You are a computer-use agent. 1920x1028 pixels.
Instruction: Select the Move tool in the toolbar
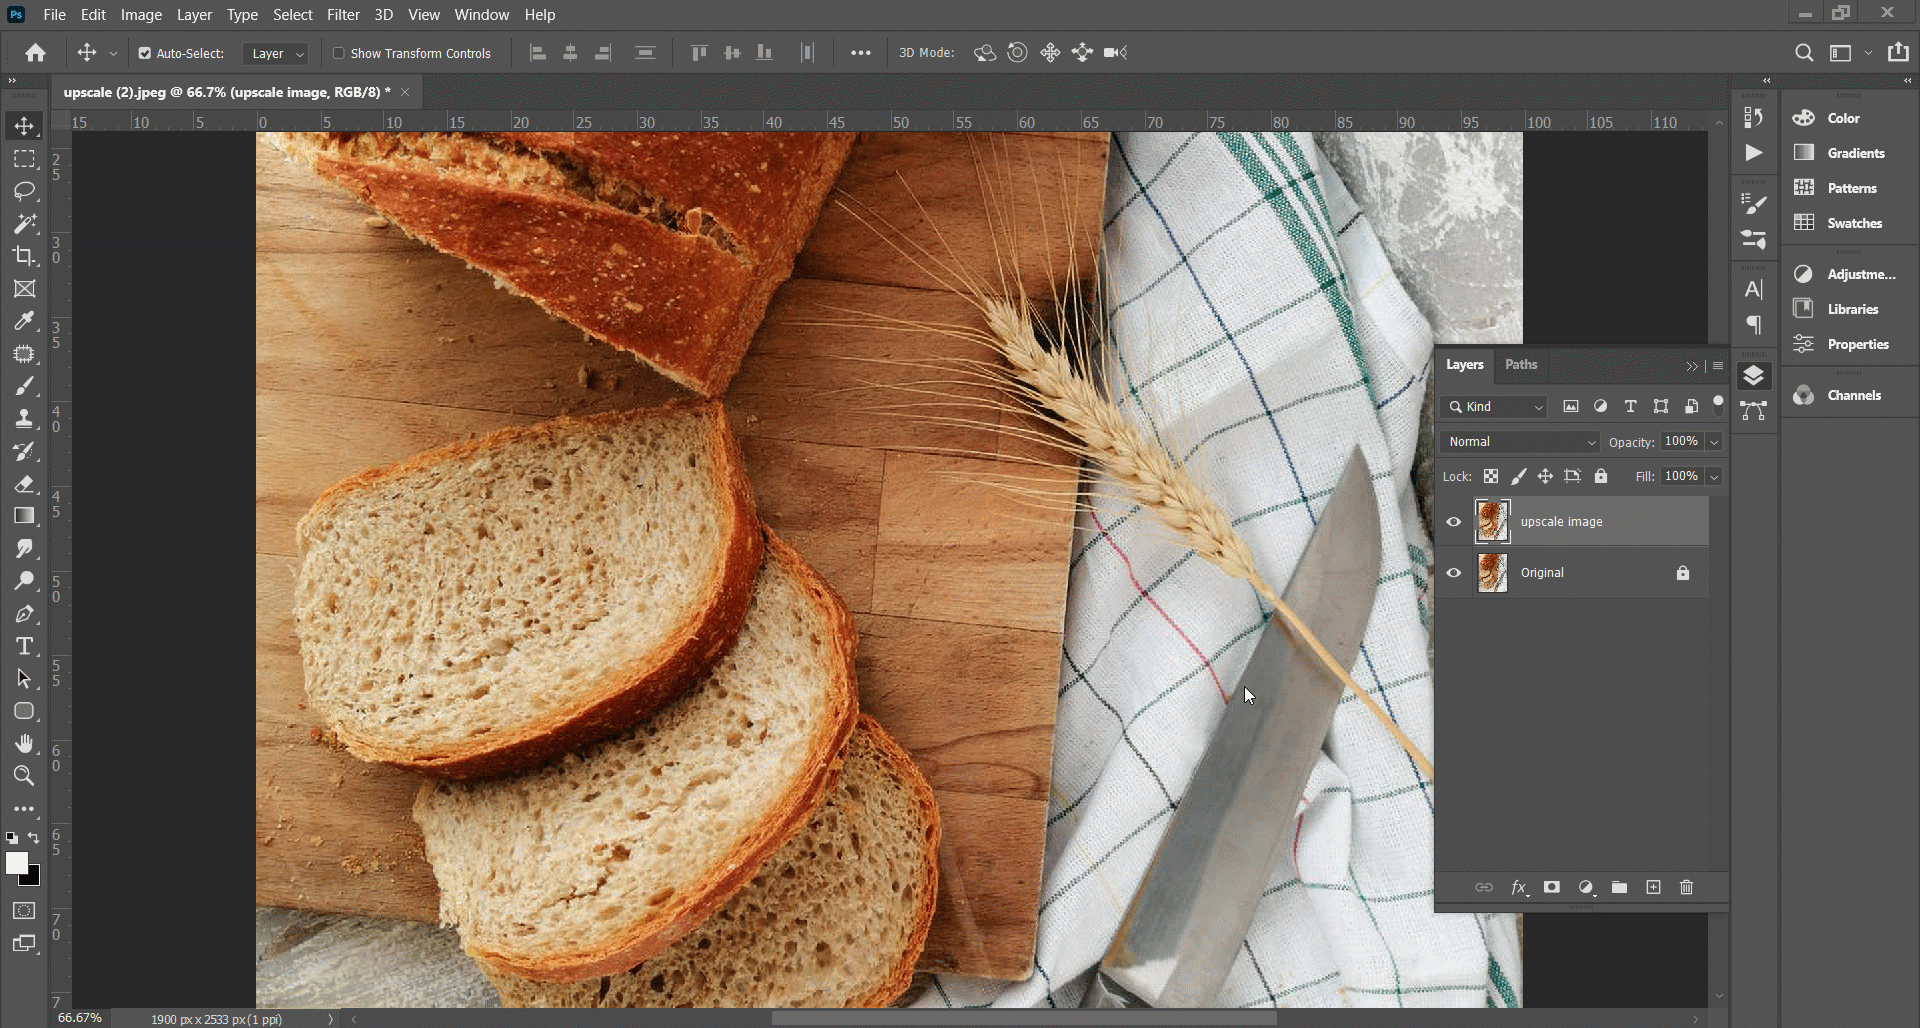tap(25, 126)
